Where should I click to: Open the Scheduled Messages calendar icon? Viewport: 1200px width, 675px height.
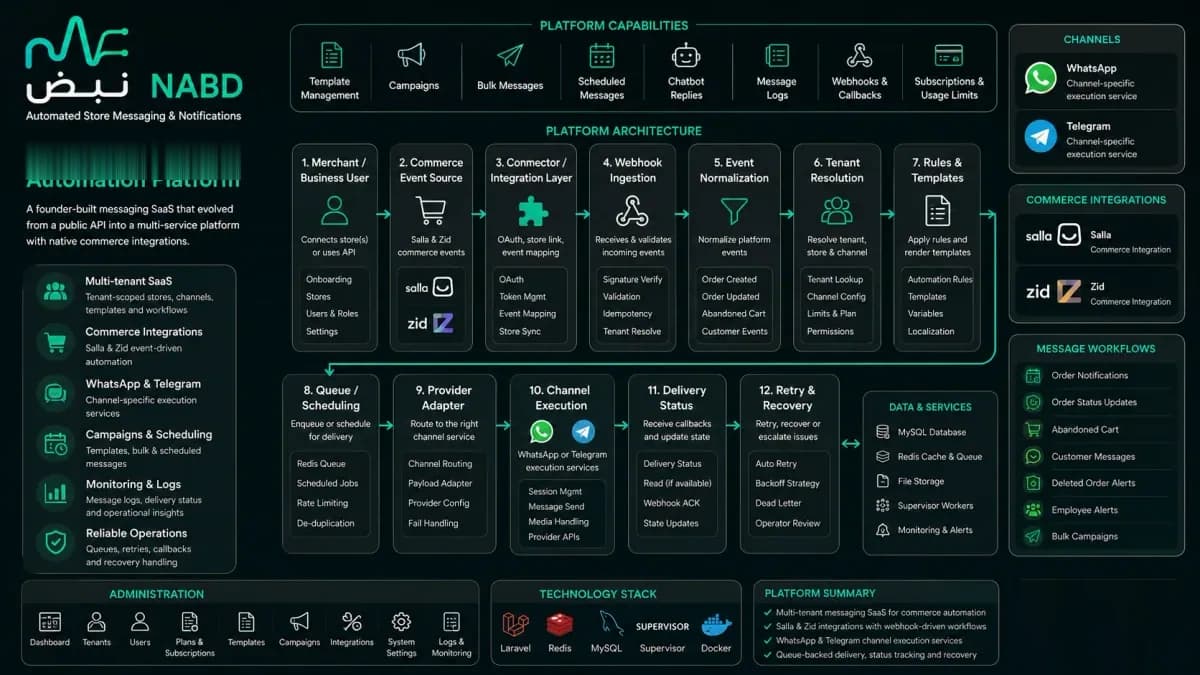pos(601,55)
